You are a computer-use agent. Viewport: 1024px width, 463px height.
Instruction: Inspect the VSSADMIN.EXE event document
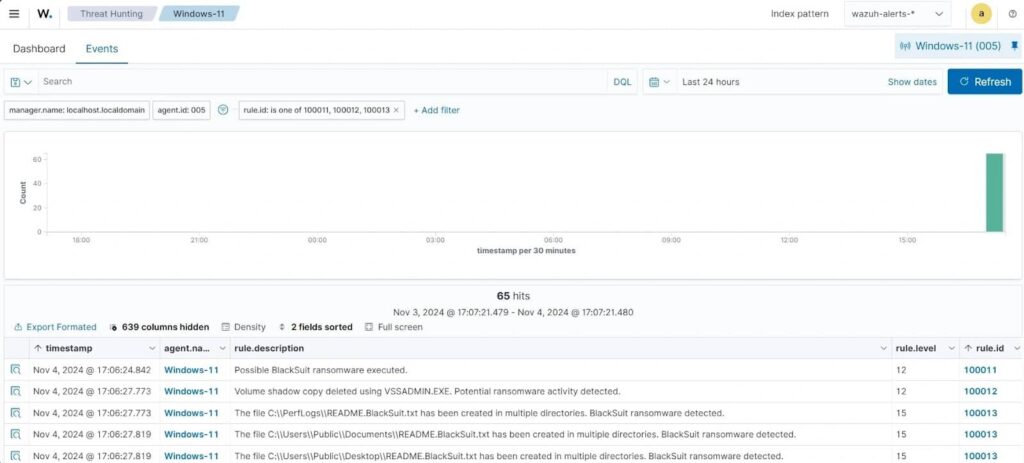click(x=16, y=391)
